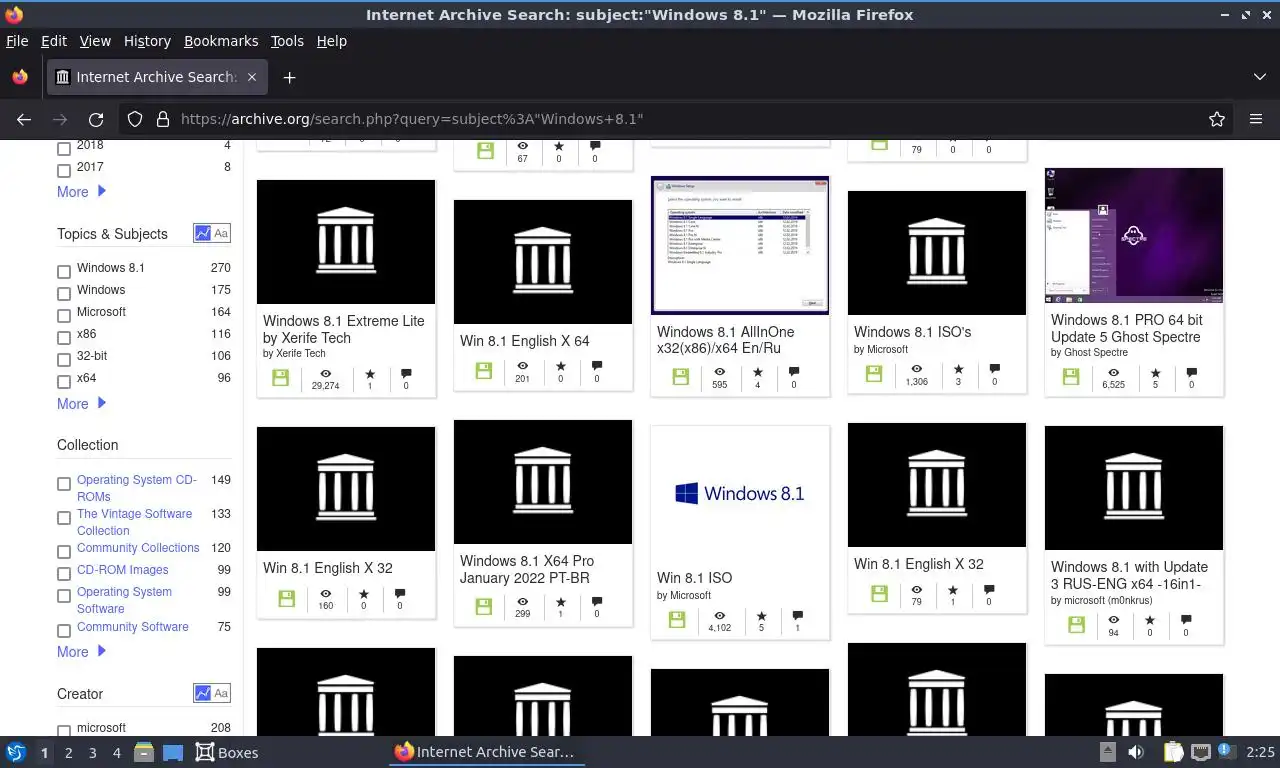This screenshot has height=768, width=1280.
Task: Open the Windows Setup screenshot thumbnail of AllInOne
Action: click(740, 245)
